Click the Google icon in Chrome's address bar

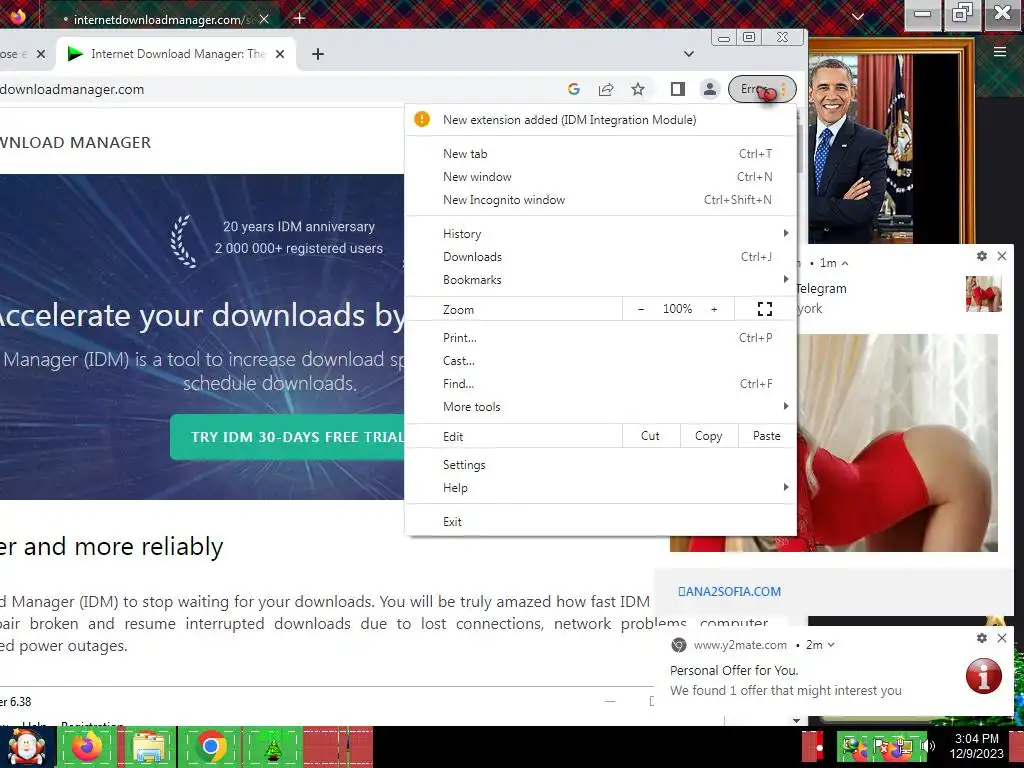(x=573, y=89)
